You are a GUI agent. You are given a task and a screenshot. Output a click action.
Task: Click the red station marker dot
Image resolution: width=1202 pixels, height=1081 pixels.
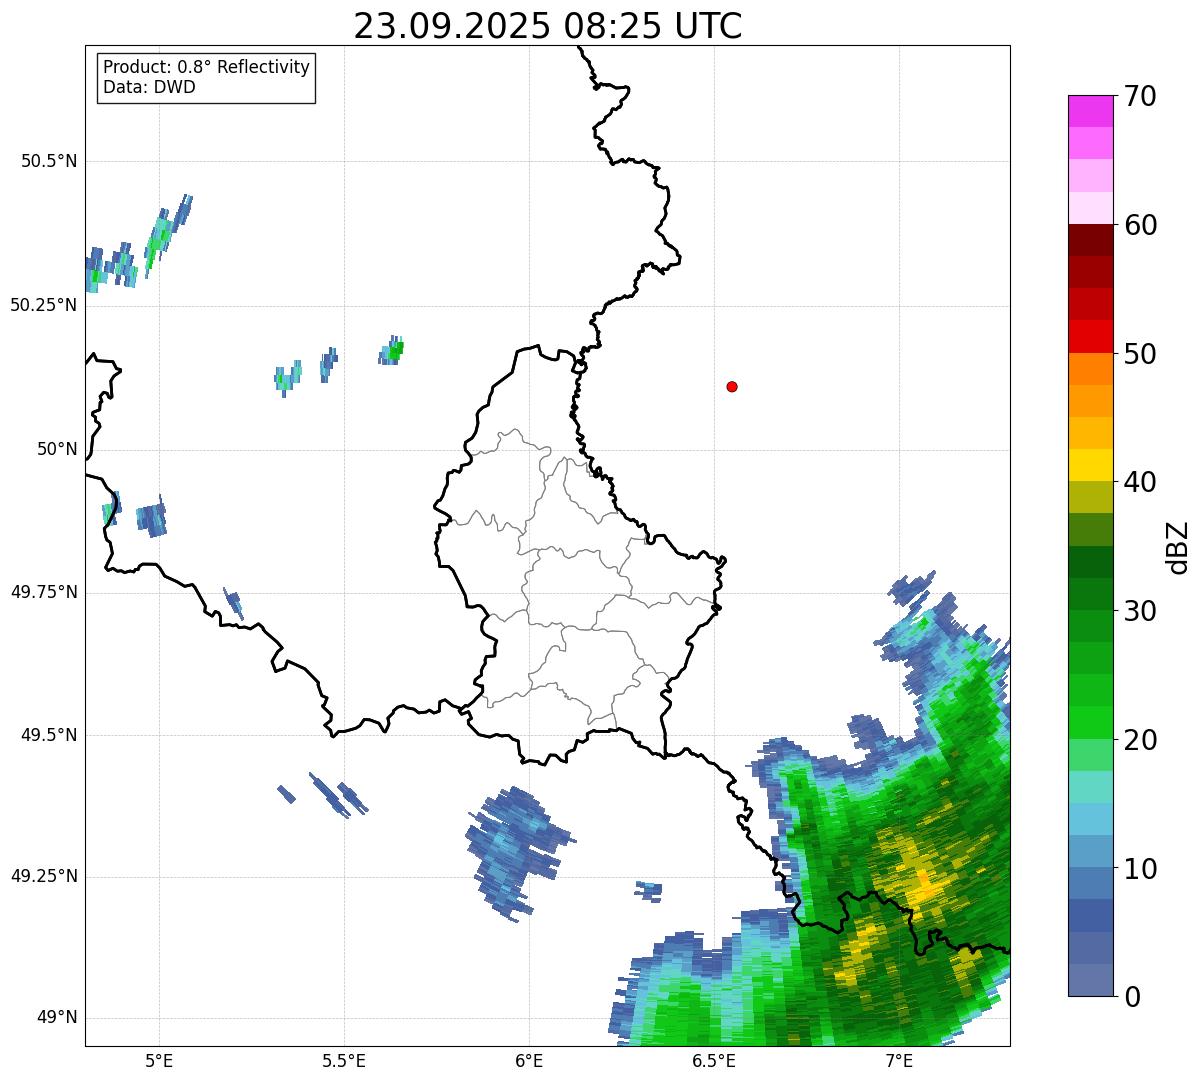[x=732, y=386]
